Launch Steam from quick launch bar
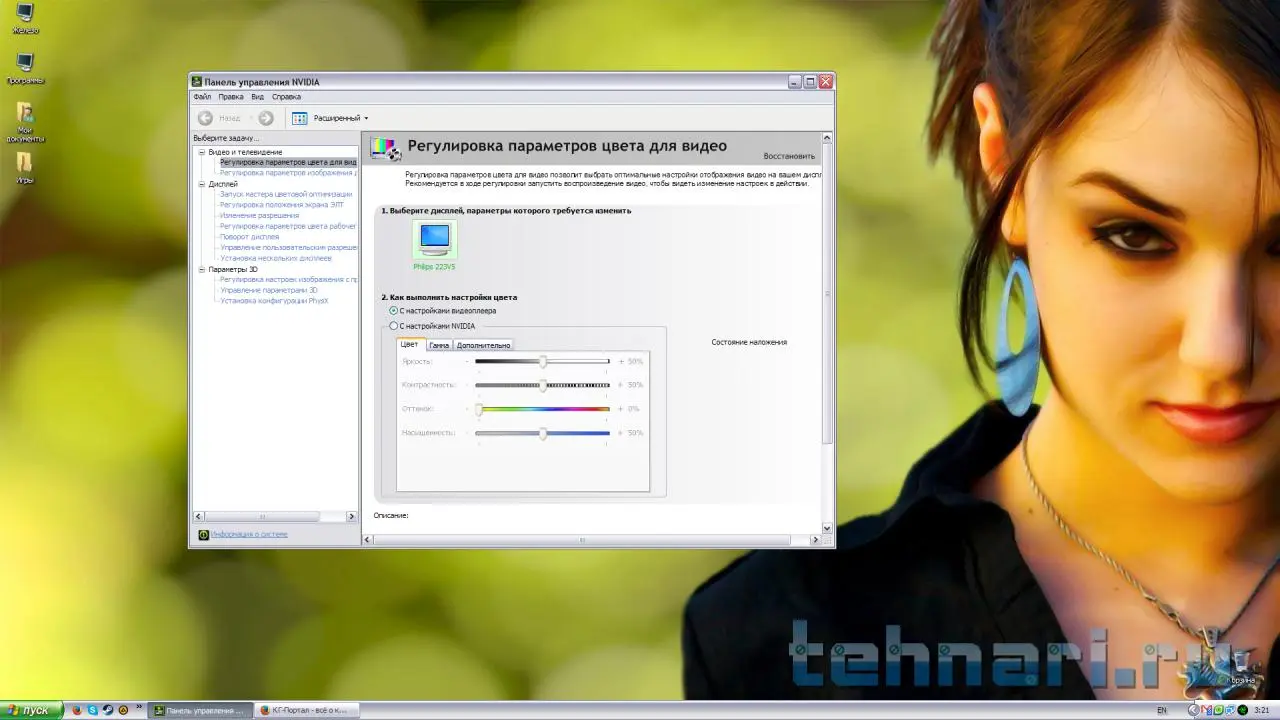The width and height of the screenshot is (1280, 720). (x=108, y=710)
